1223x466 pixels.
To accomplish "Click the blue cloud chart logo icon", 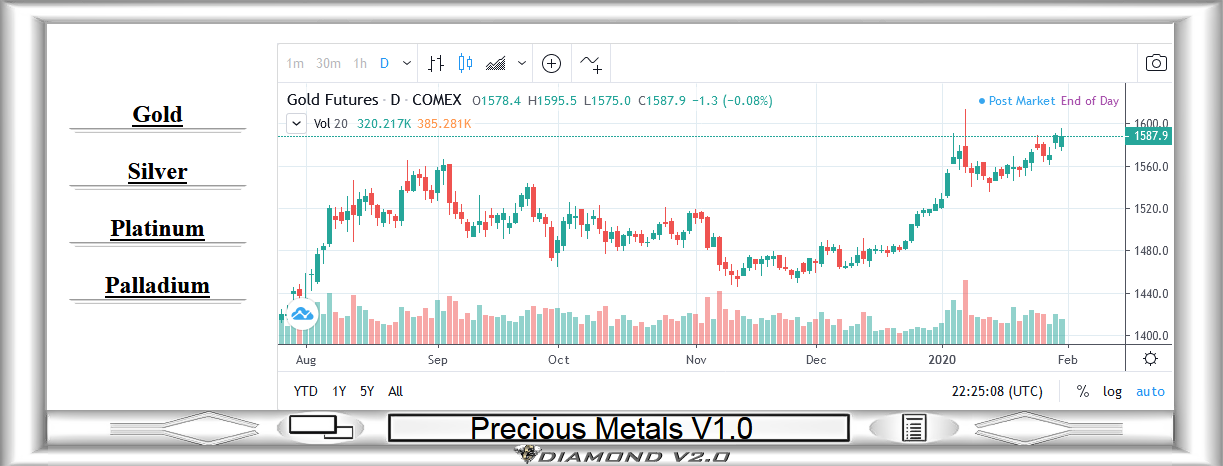I will click(301, 314).
